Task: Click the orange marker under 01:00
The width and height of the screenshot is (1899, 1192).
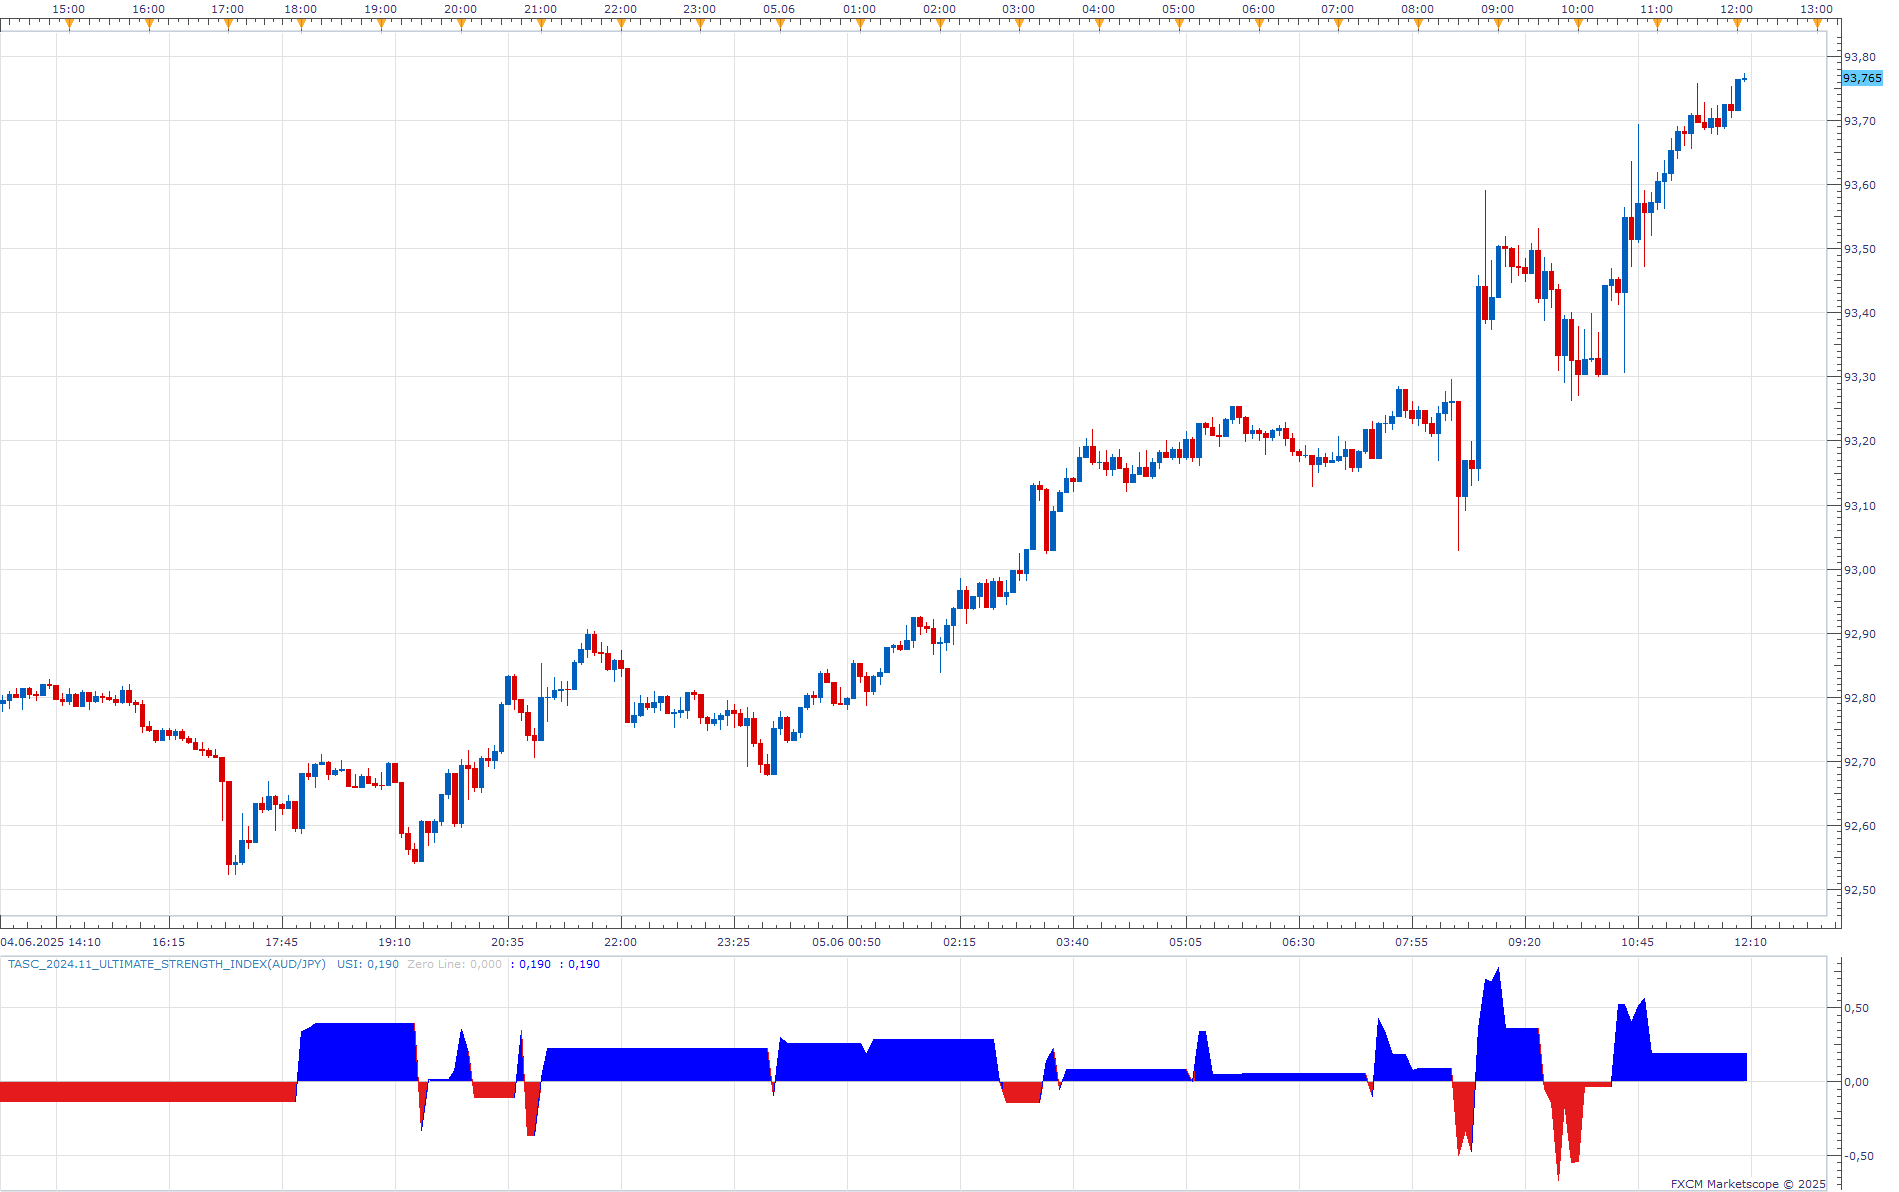Action: [860, 25]
